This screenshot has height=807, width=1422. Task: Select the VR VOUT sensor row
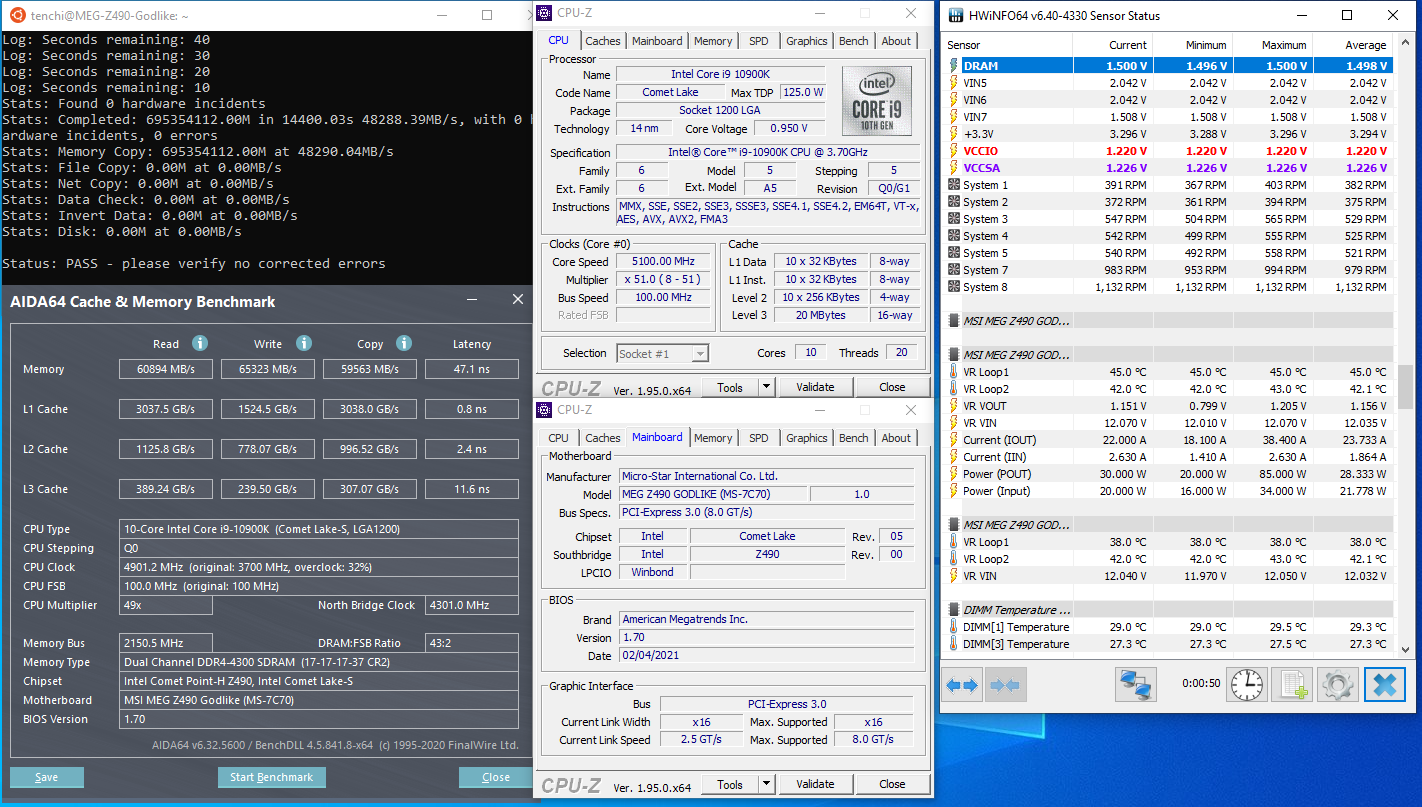(x=1168, y=406)
